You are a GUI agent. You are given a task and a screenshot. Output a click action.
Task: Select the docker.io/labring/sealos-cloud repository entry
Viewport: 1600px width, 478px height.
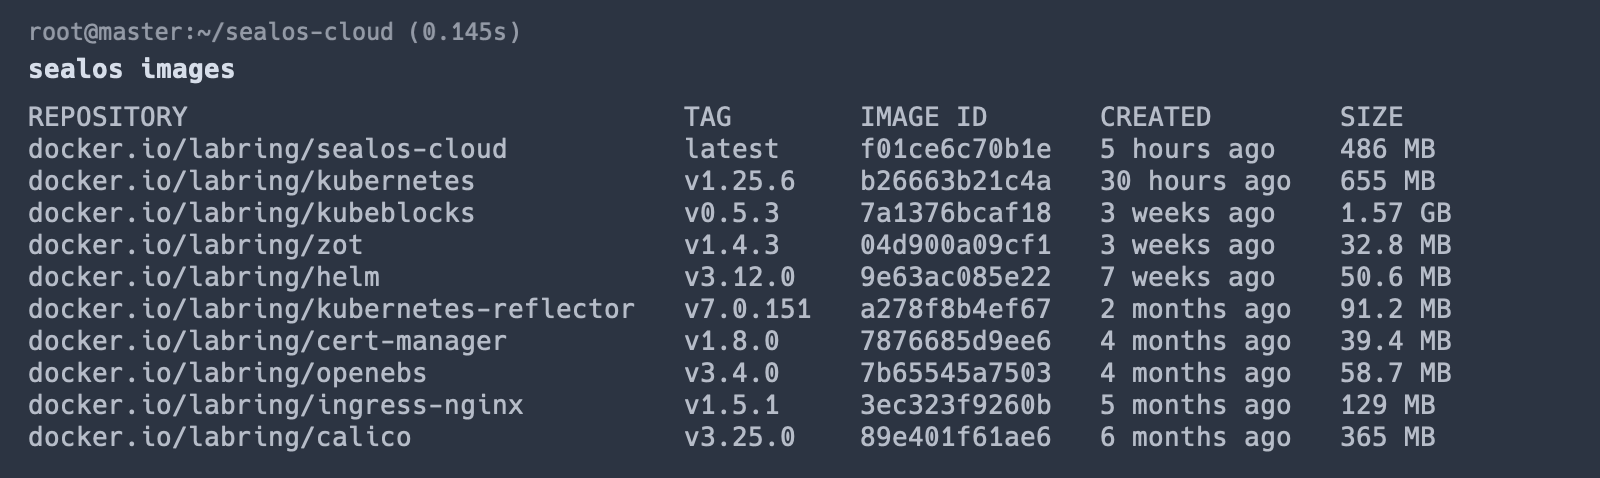[x=267, y=149]
